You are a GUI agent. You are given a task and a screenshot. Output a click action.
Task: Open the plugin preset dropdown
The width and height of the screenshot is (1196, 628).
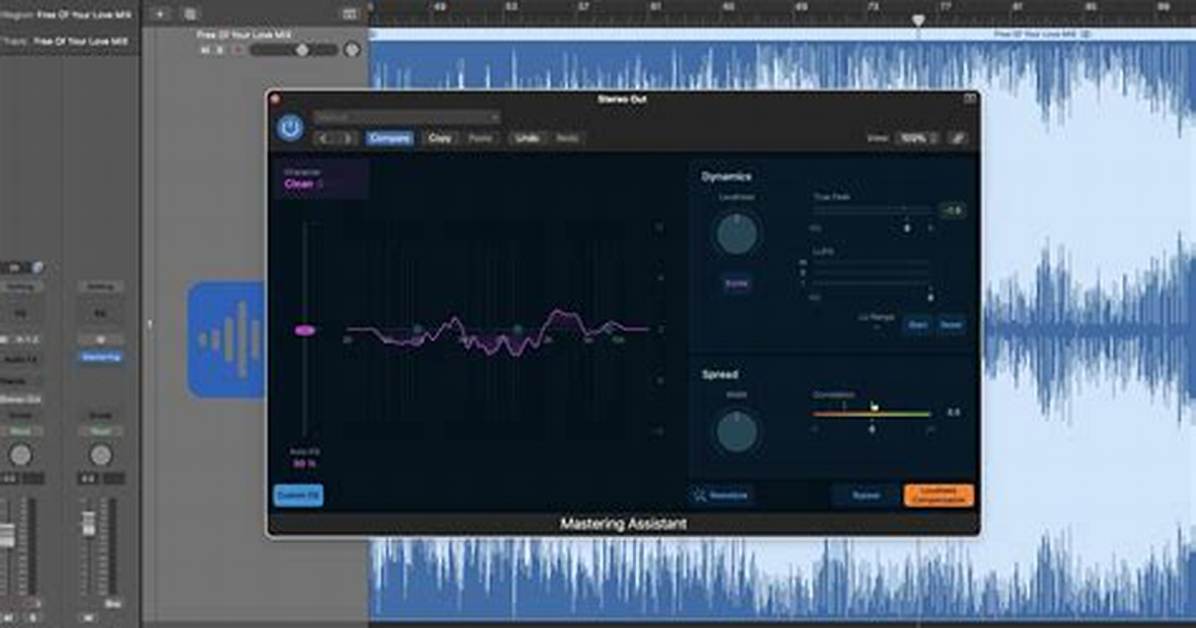click(x=407, y=117)
